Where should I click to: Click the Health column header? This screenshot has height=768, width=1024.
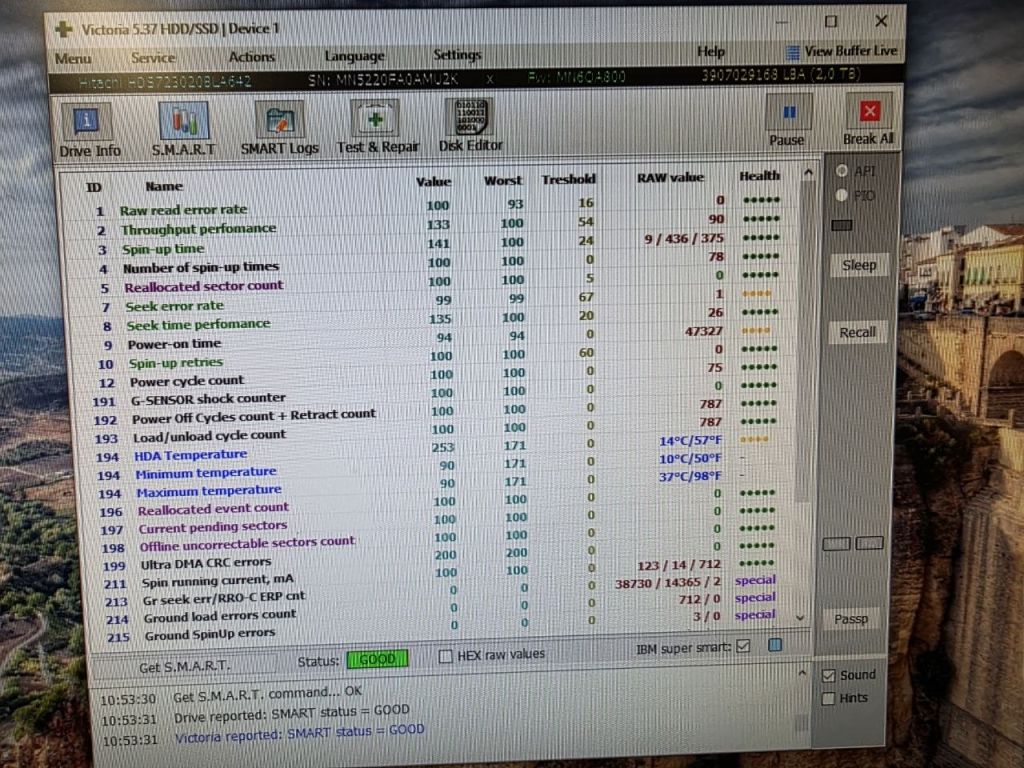point(760,176)
